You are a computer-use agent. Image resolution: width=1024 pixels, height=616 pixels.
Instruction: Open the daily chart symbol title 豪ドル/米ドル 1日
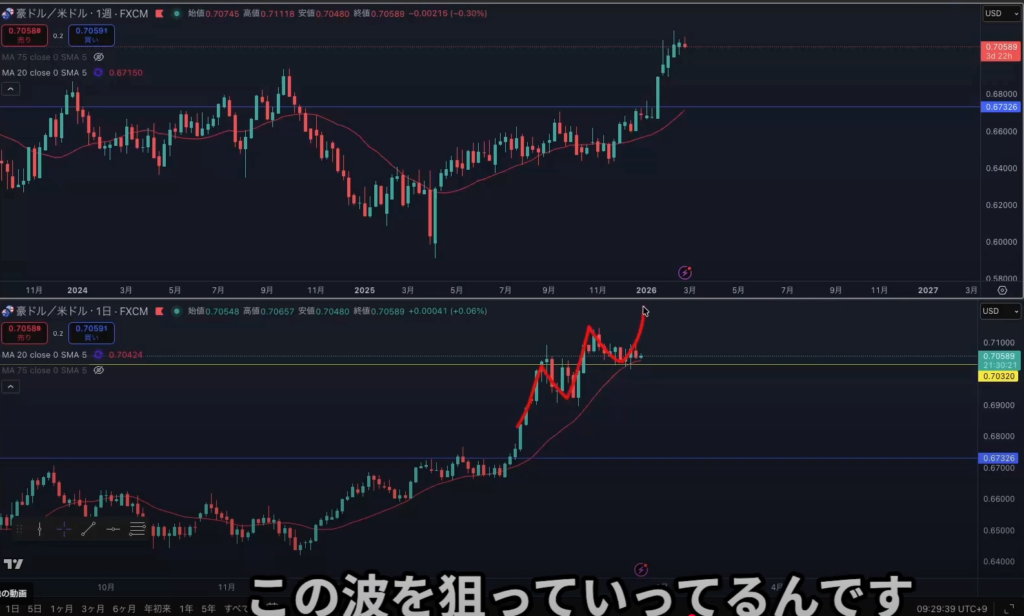pyautogui.click(x=82, y=311)
